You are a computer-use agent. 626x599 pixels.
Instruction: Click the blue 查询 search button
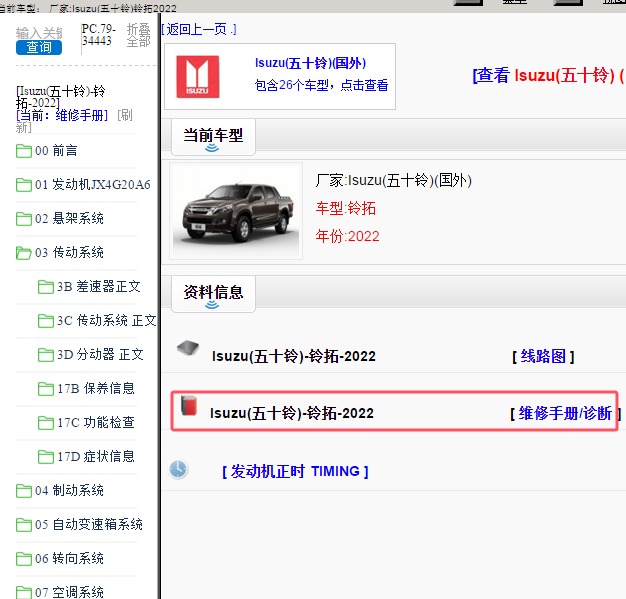pyautogui.click(x=39, y=47)
